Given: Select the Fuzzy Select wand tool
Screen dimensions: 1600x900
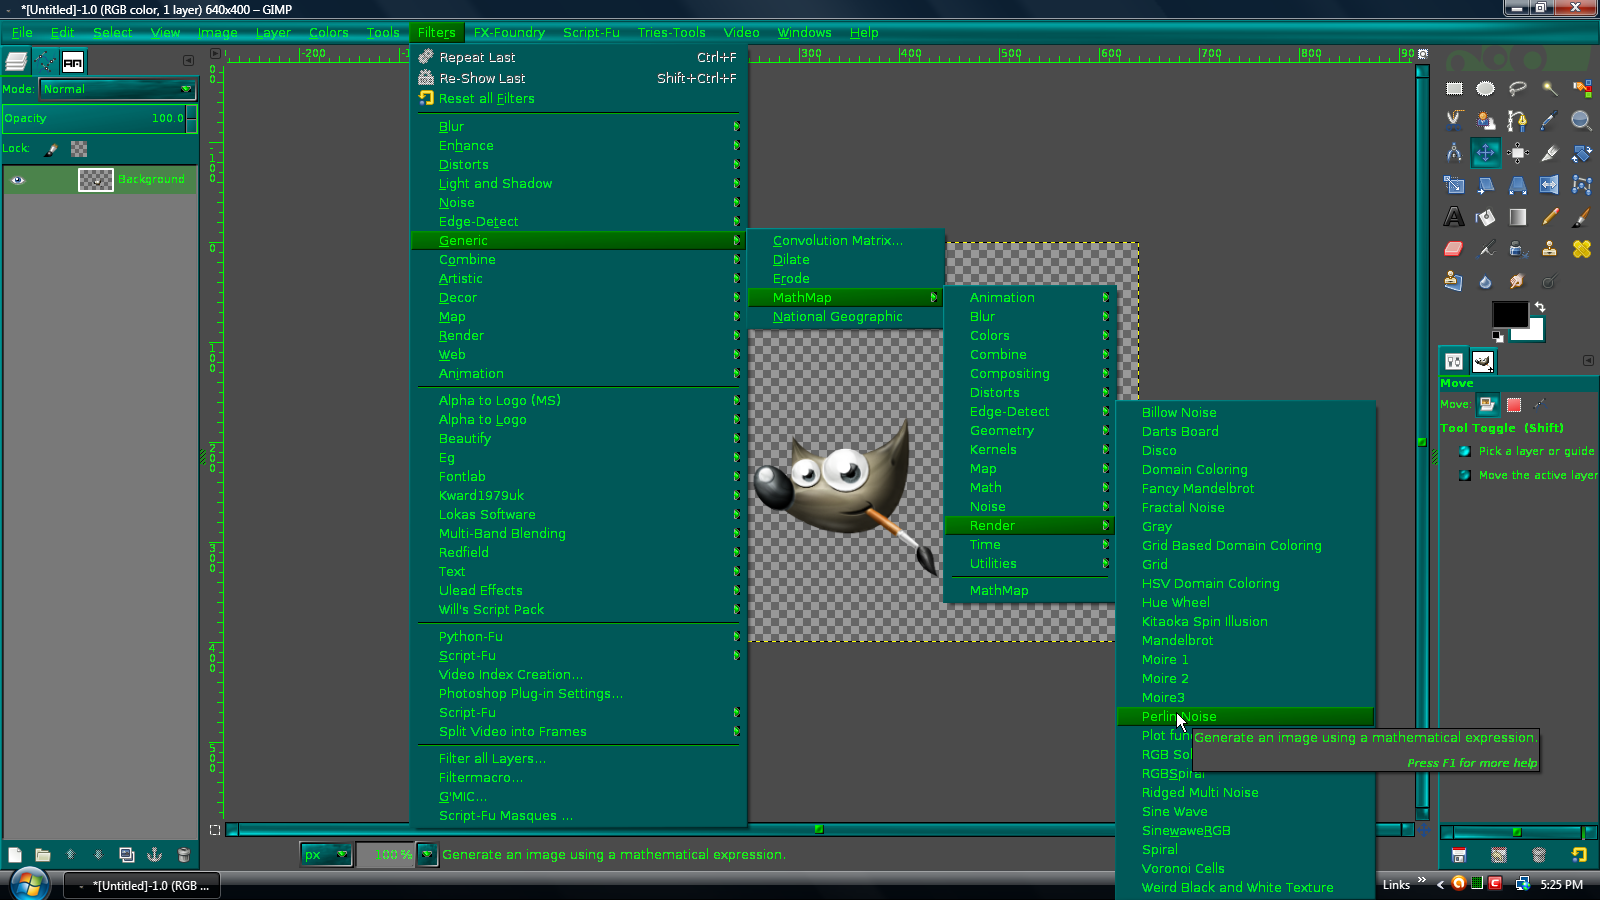Looking at the screenshot, I should click(1550, 89).
